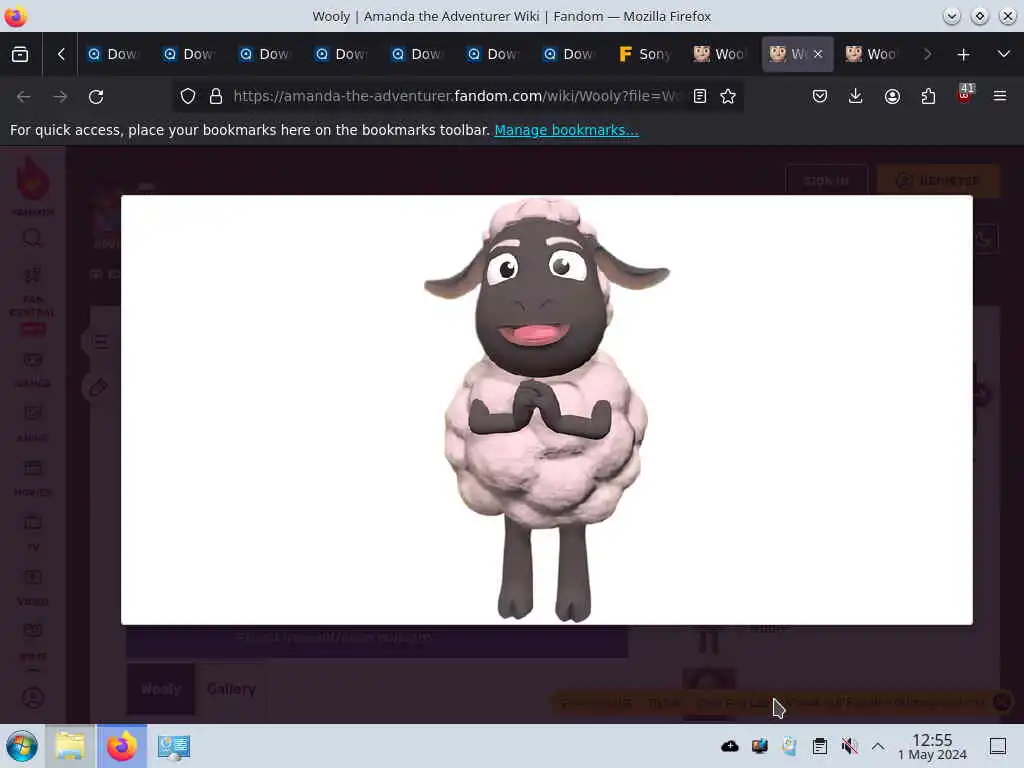Bookmark this page with star icon
The image size is (1024, 768).
point(728,97)
